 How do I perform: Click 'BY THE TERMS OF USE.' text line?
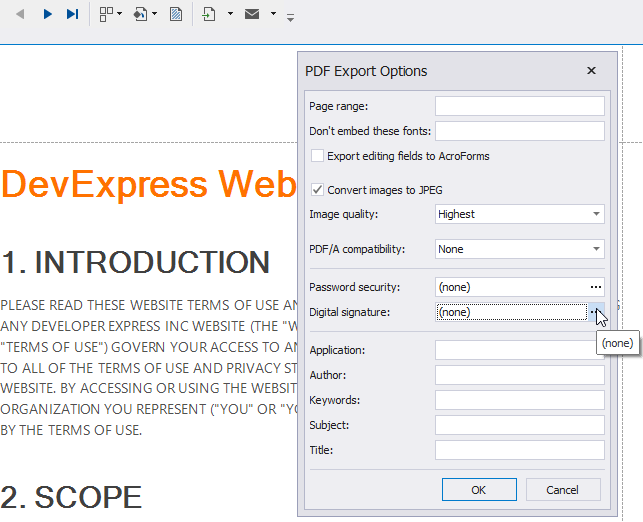coord(71,430)
